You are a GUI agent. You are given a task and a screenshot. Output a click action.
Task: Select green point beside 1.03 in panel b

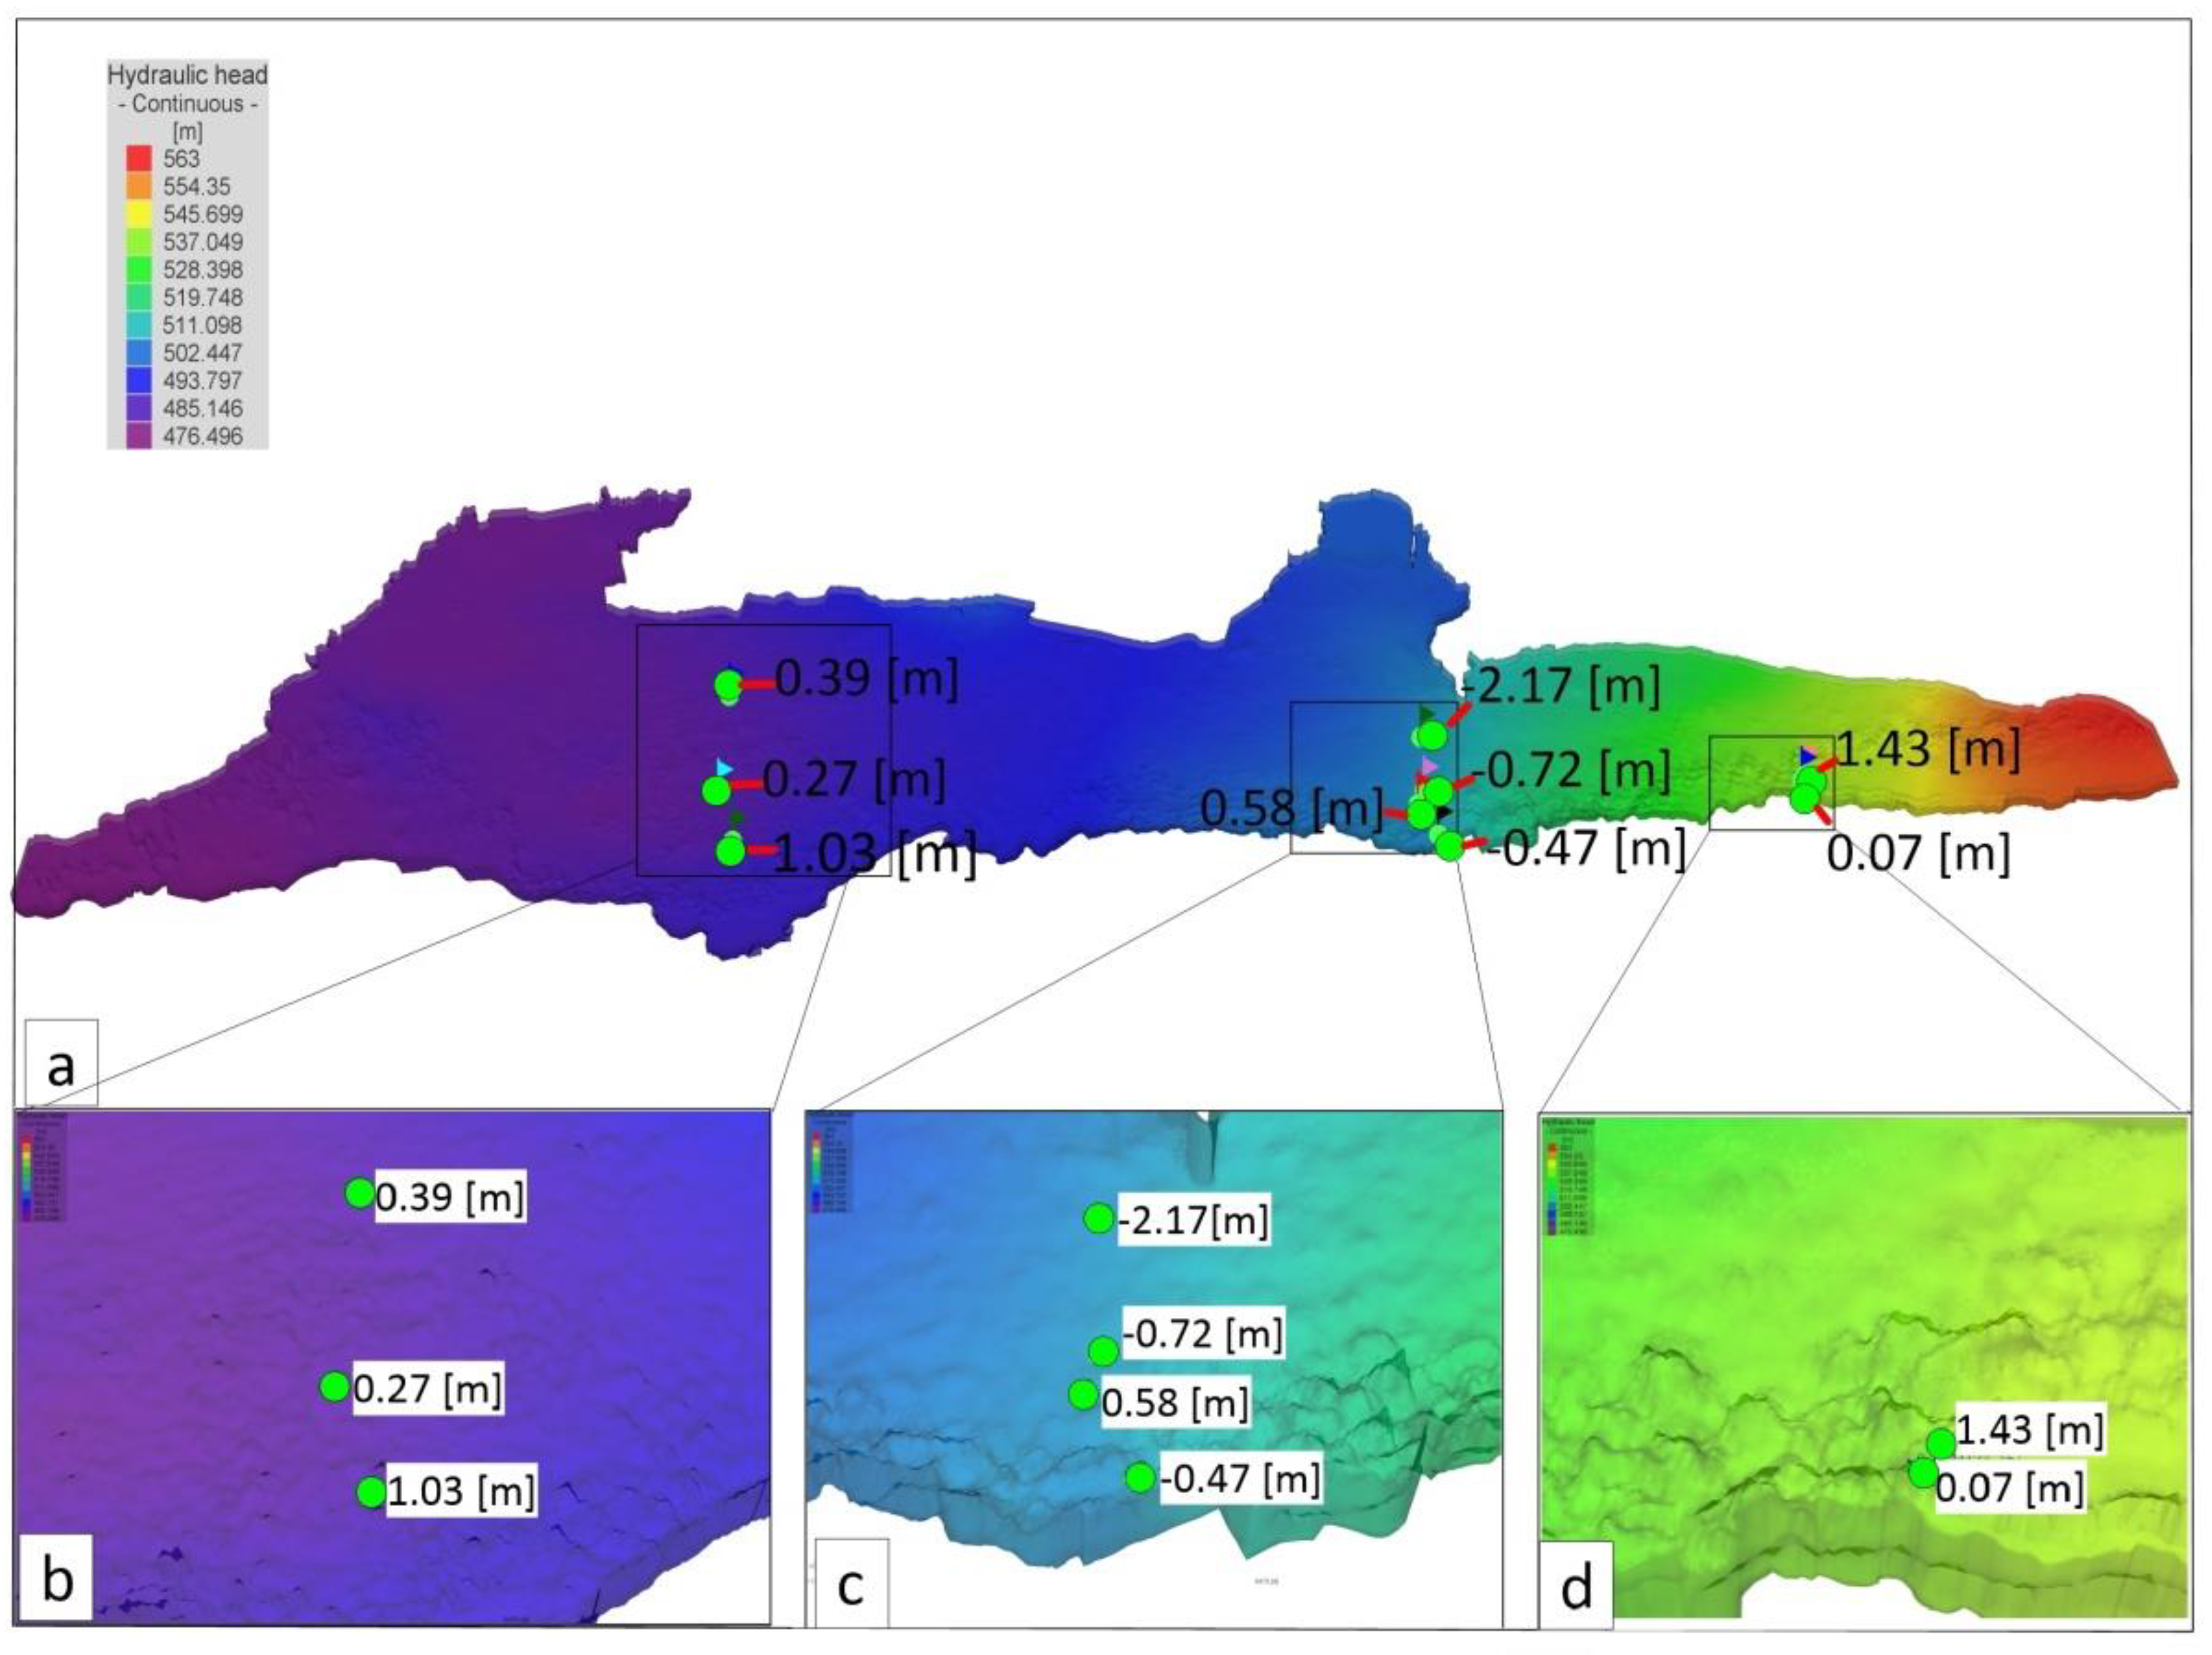(x=371, y=1492)
